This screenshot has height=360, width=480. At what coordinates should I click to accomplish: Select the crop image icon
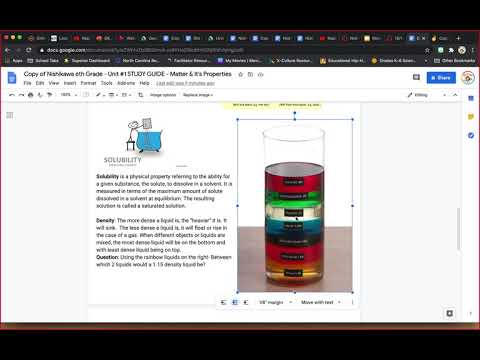pyautogui.click(x=141, y=95)
